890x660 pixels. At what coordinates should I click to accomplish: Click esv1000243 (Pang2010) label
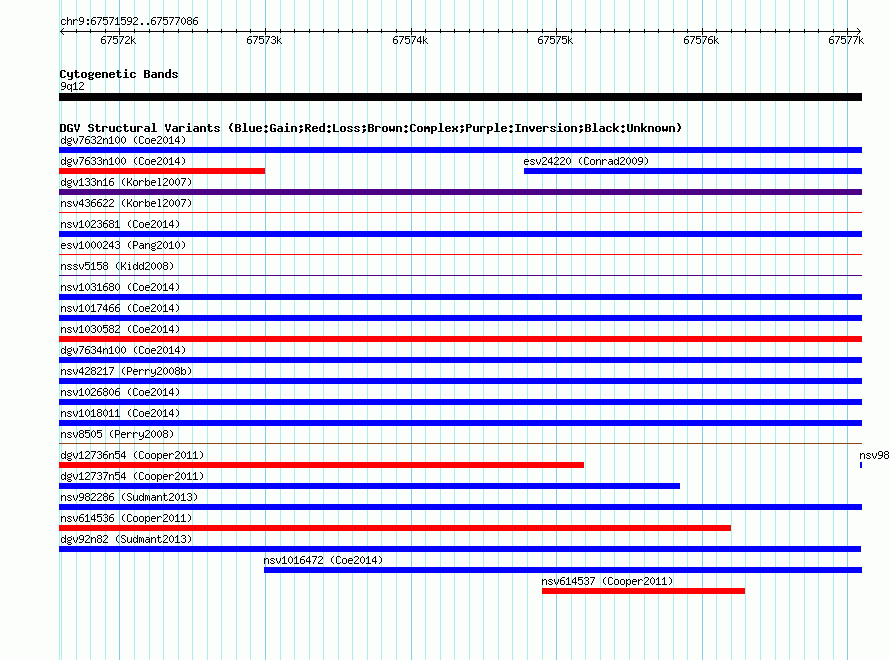coord(123,245)
